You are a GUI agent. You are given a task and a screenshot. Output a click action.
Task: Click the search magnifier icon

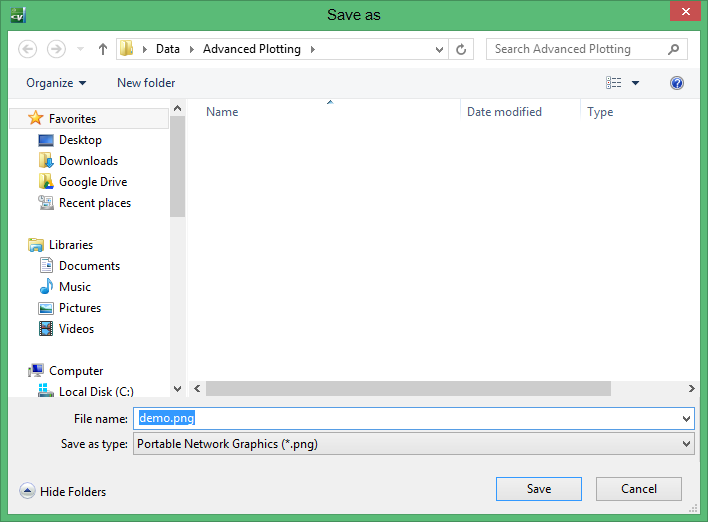tap(675, 49)
